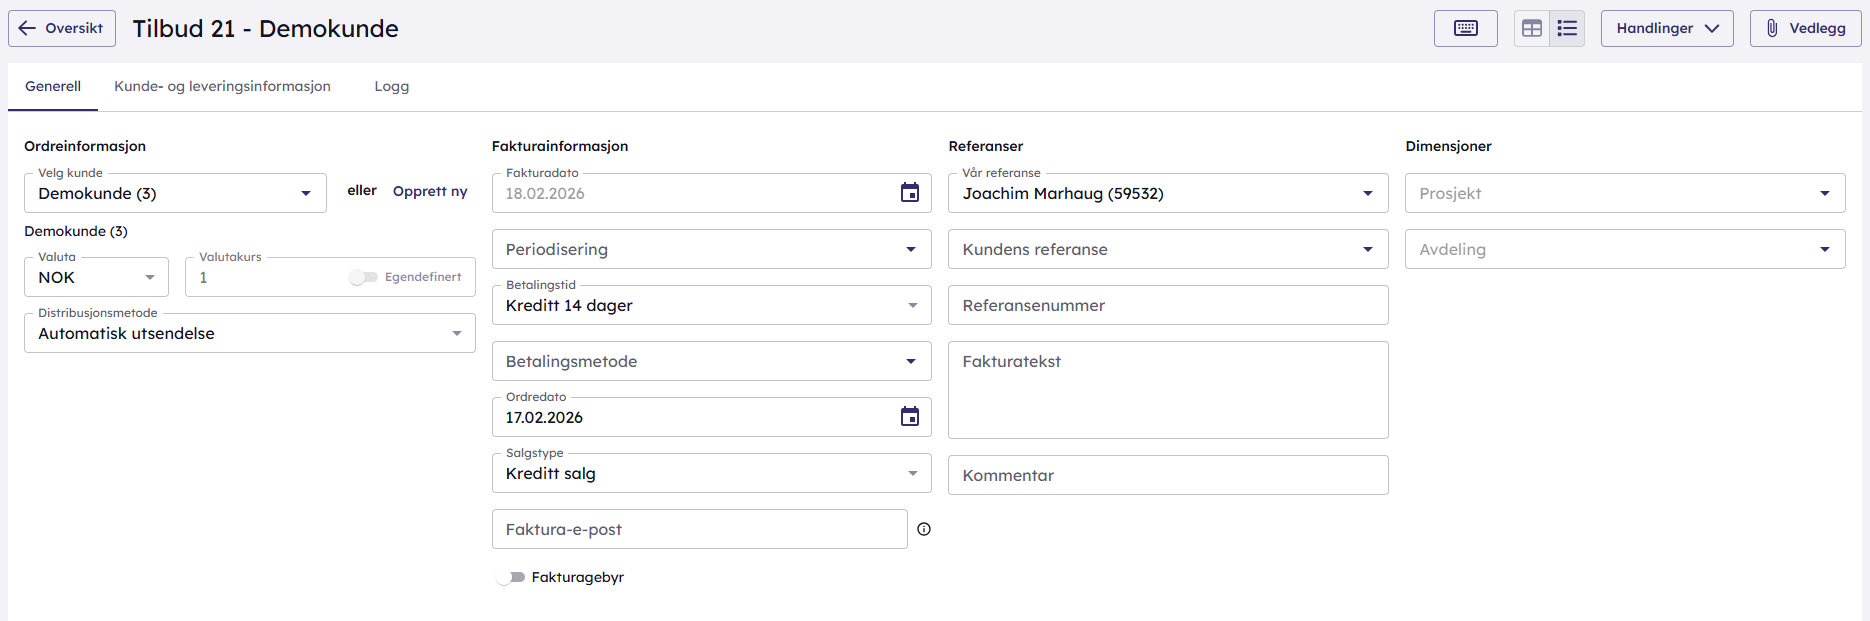
Task: Switch to Kunde- og leveringsinformasjon tab
Action: pyautogui.click(x=222, y=86)
